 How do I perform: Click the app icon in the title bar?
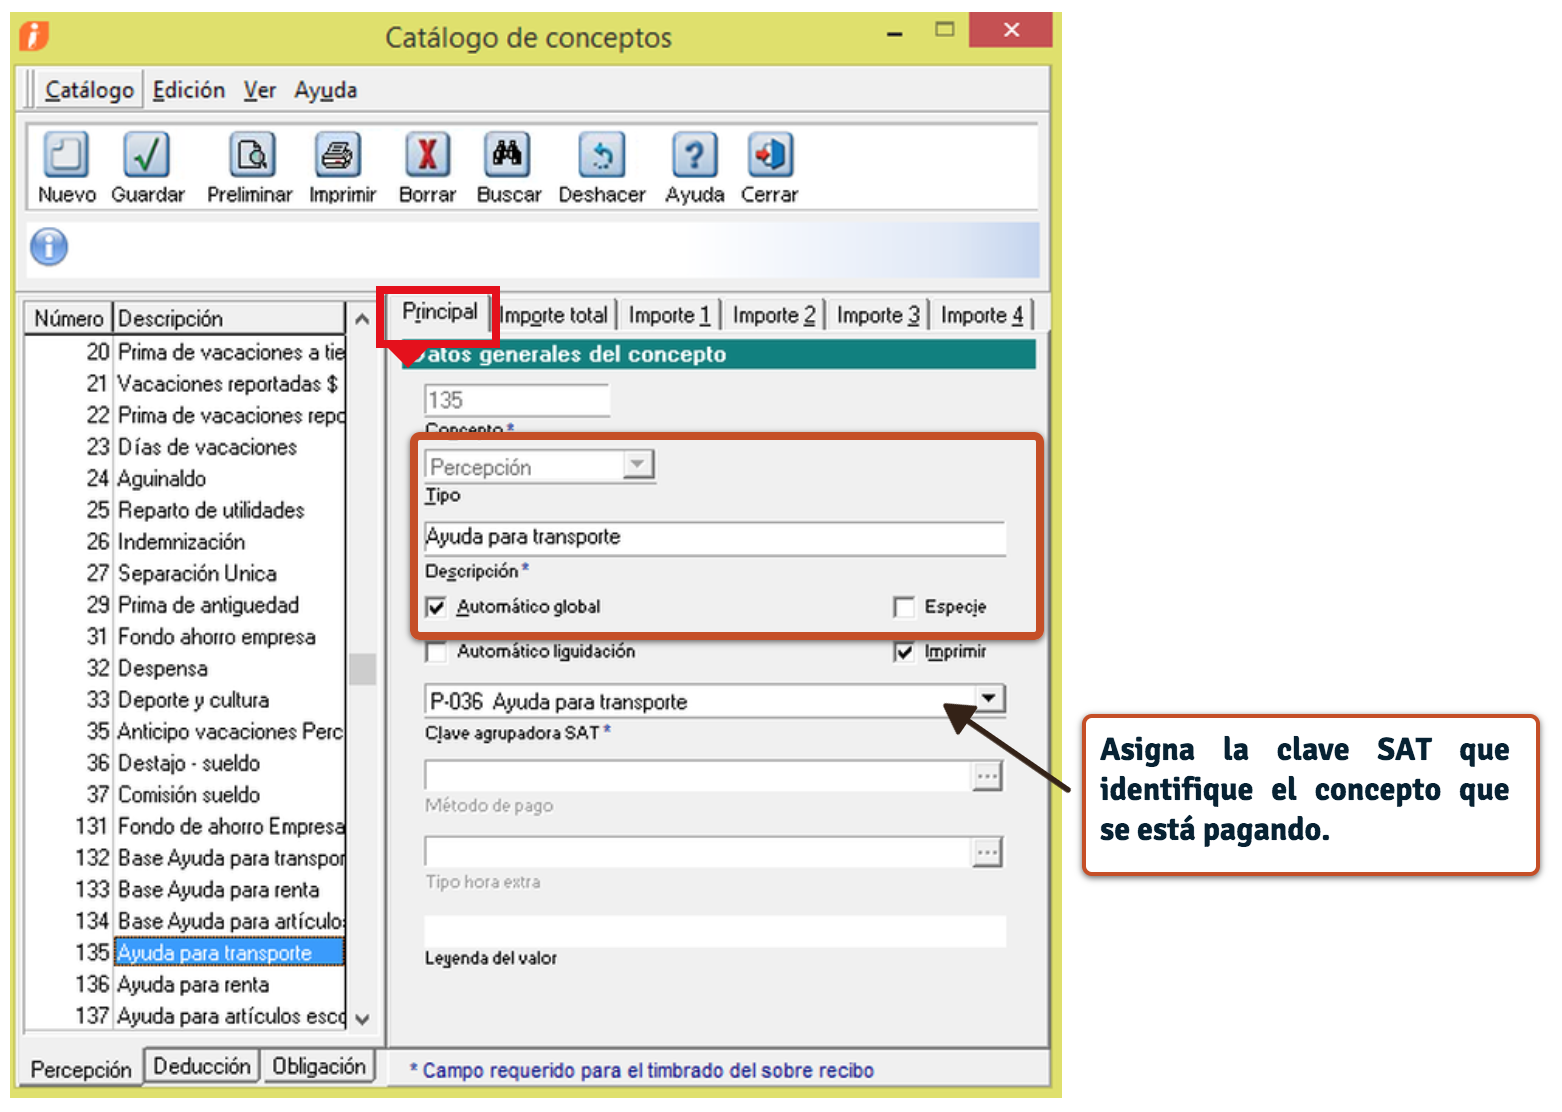coord(33,36)
